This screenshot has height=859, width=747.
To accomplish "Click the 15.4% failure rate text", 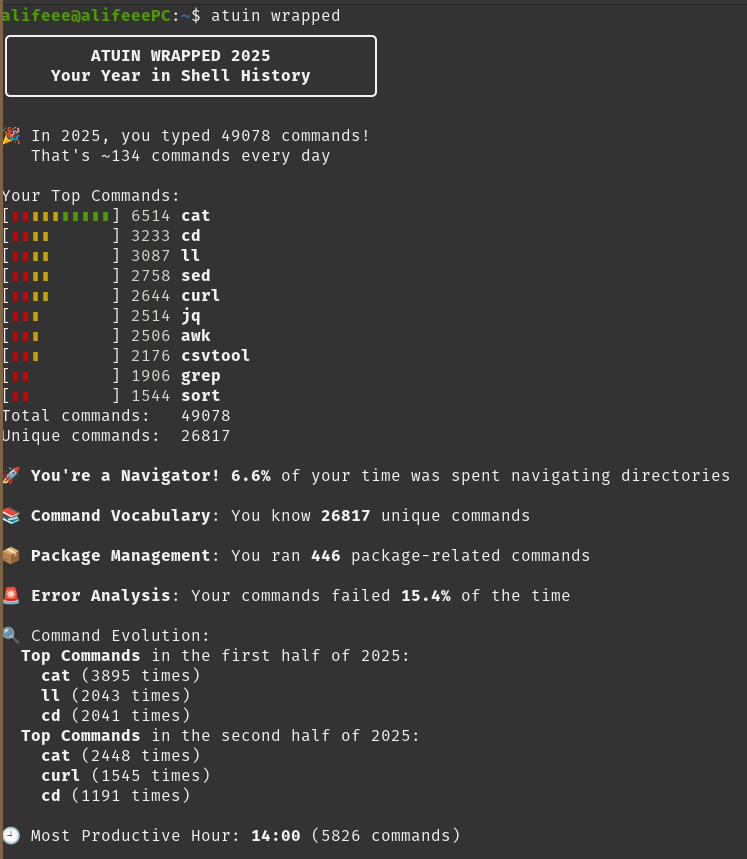I will point(426,595).
